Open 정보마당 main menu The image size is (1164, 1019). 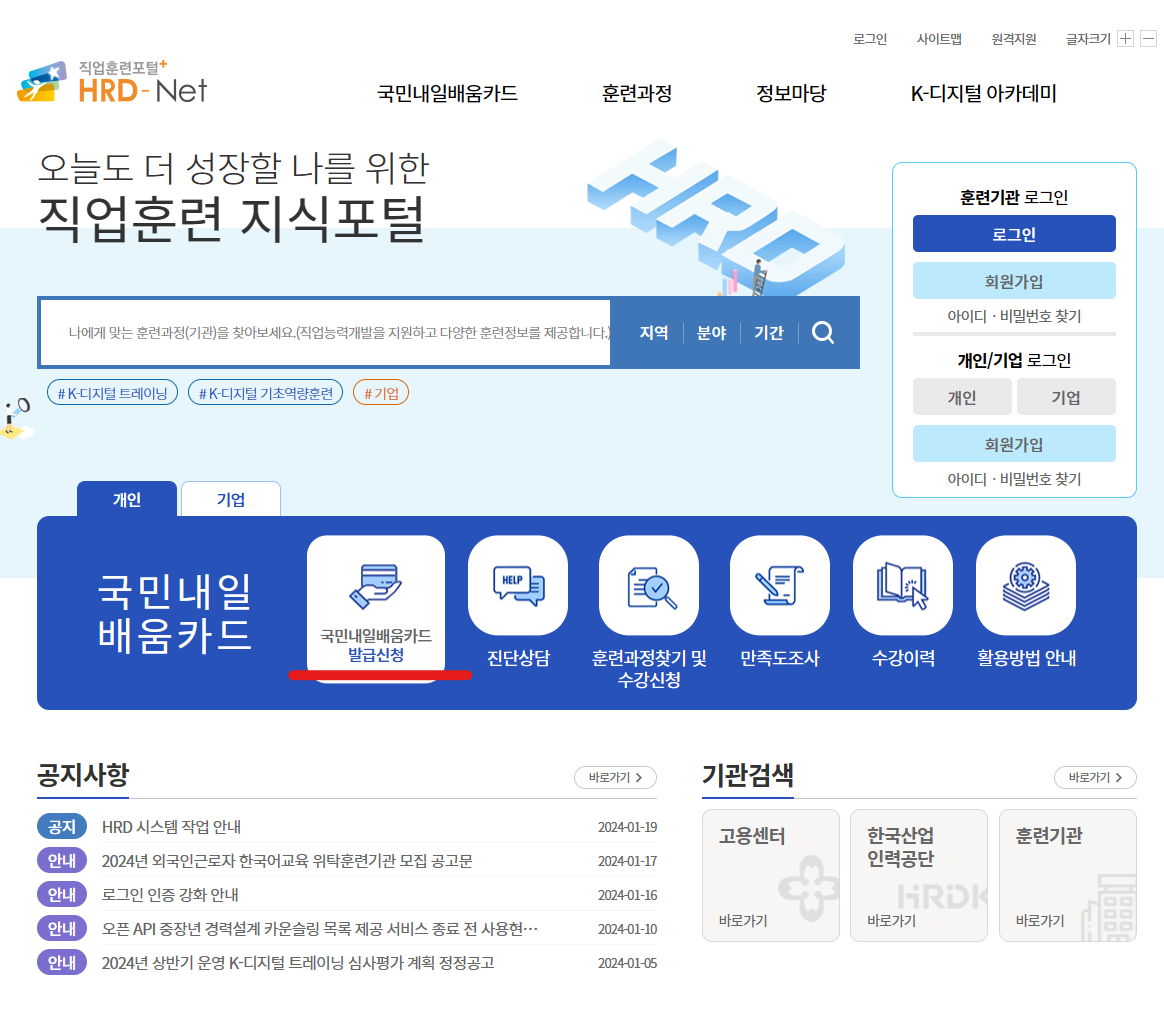pos(791,94)
